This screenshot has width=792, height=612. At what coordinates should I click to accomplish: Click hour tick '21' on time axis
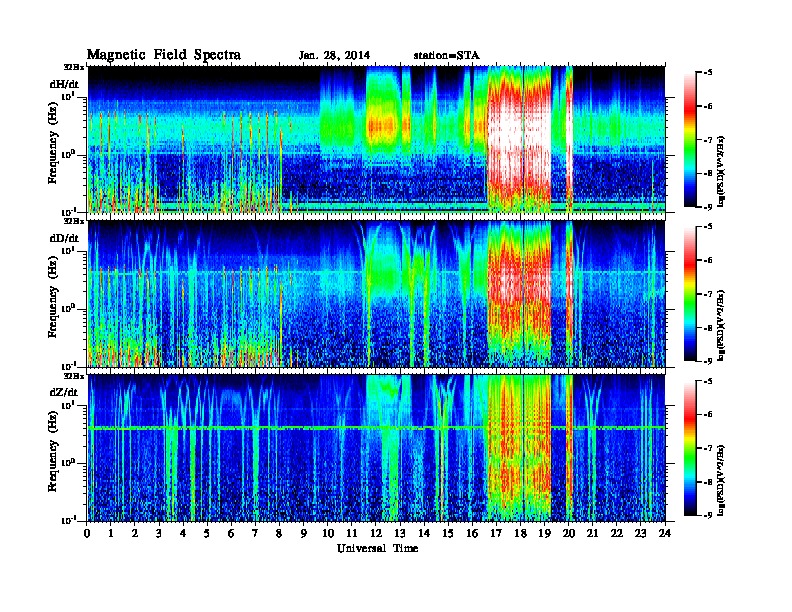click(x=592, y=534)
